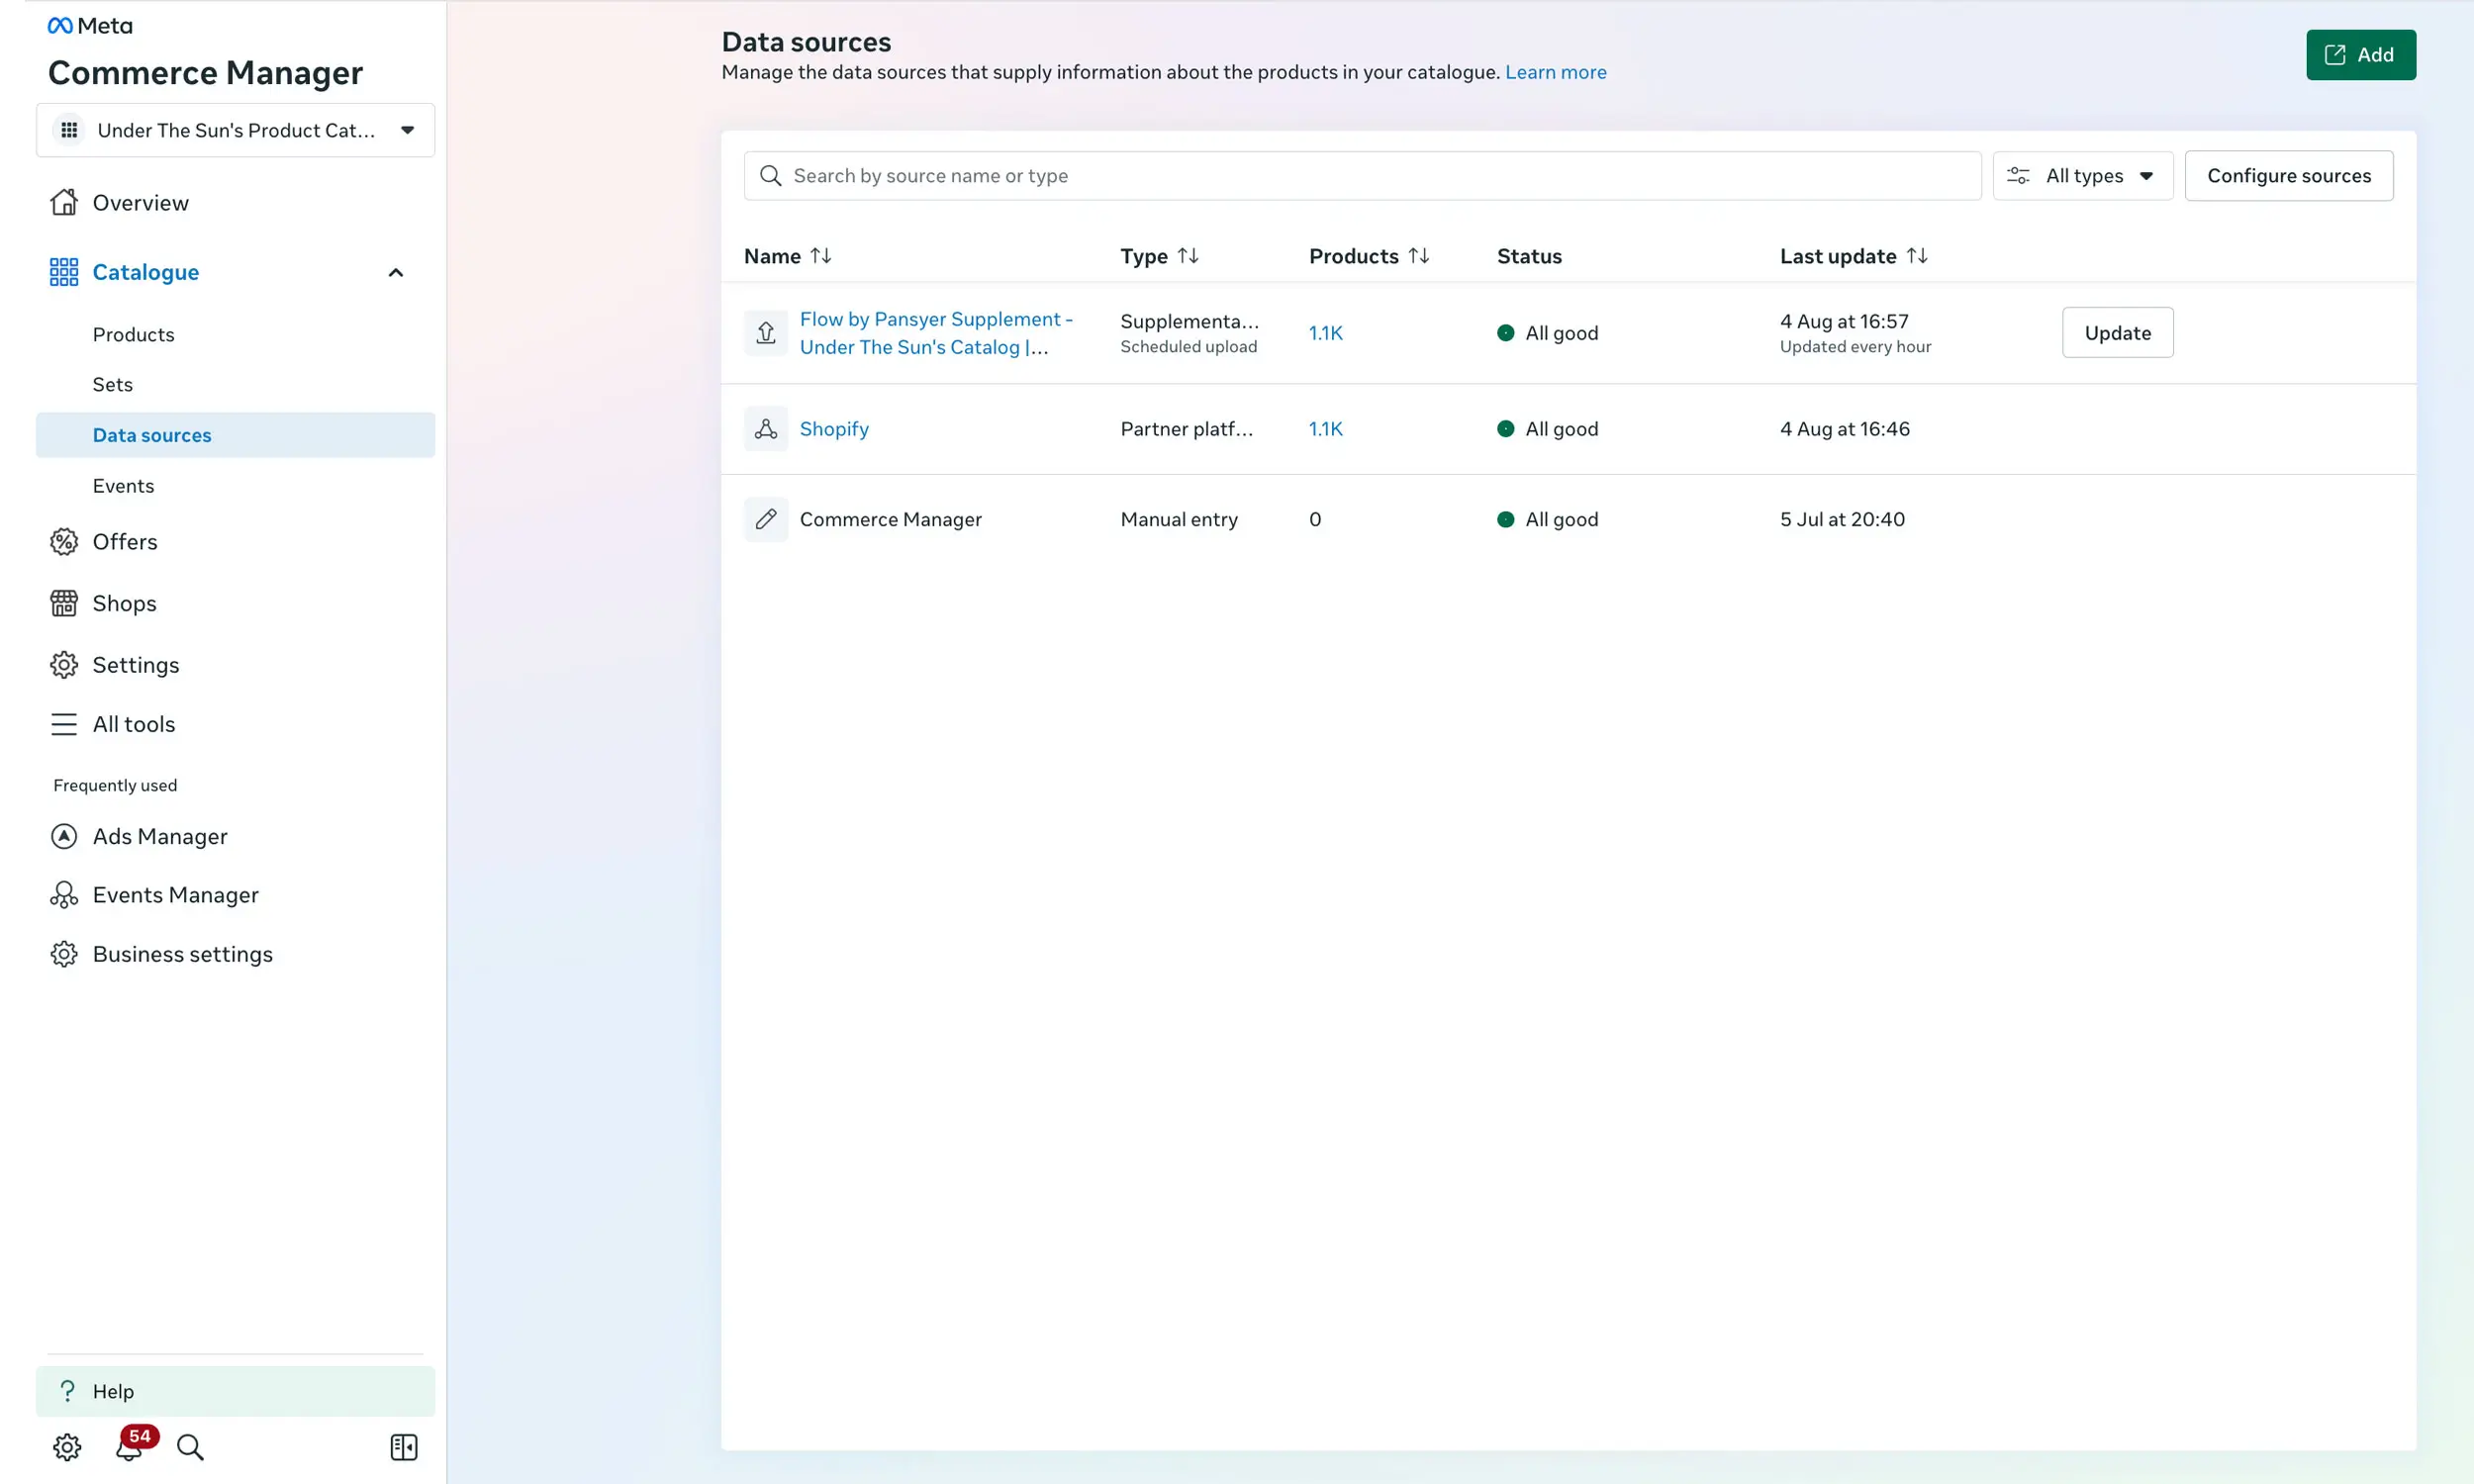Click the 'Partner platf…' type cell
Image resolution: width=2474 pixels, height=1484 pixels.
[1187, 429]
